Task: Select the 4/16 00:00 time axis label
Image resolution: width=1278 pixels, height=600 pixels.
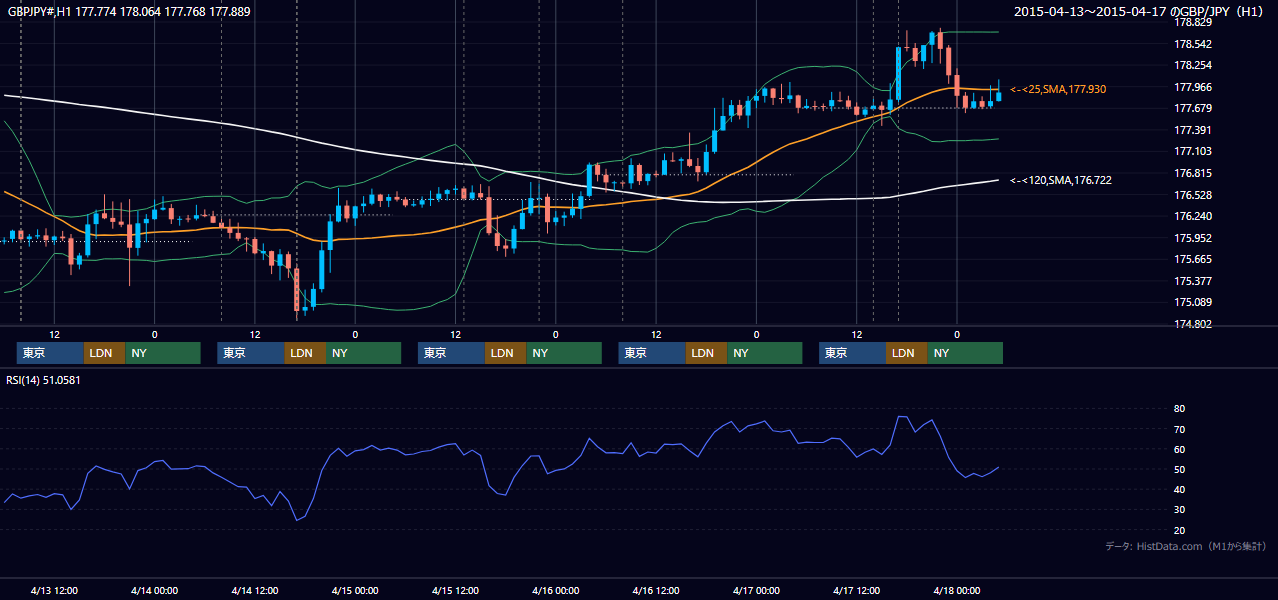Action: tap(555, 590)
